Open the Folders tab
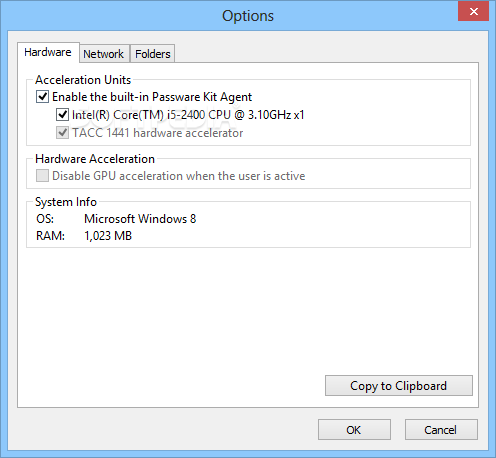Screen dimensions: 496x458 tap(153, 54)
